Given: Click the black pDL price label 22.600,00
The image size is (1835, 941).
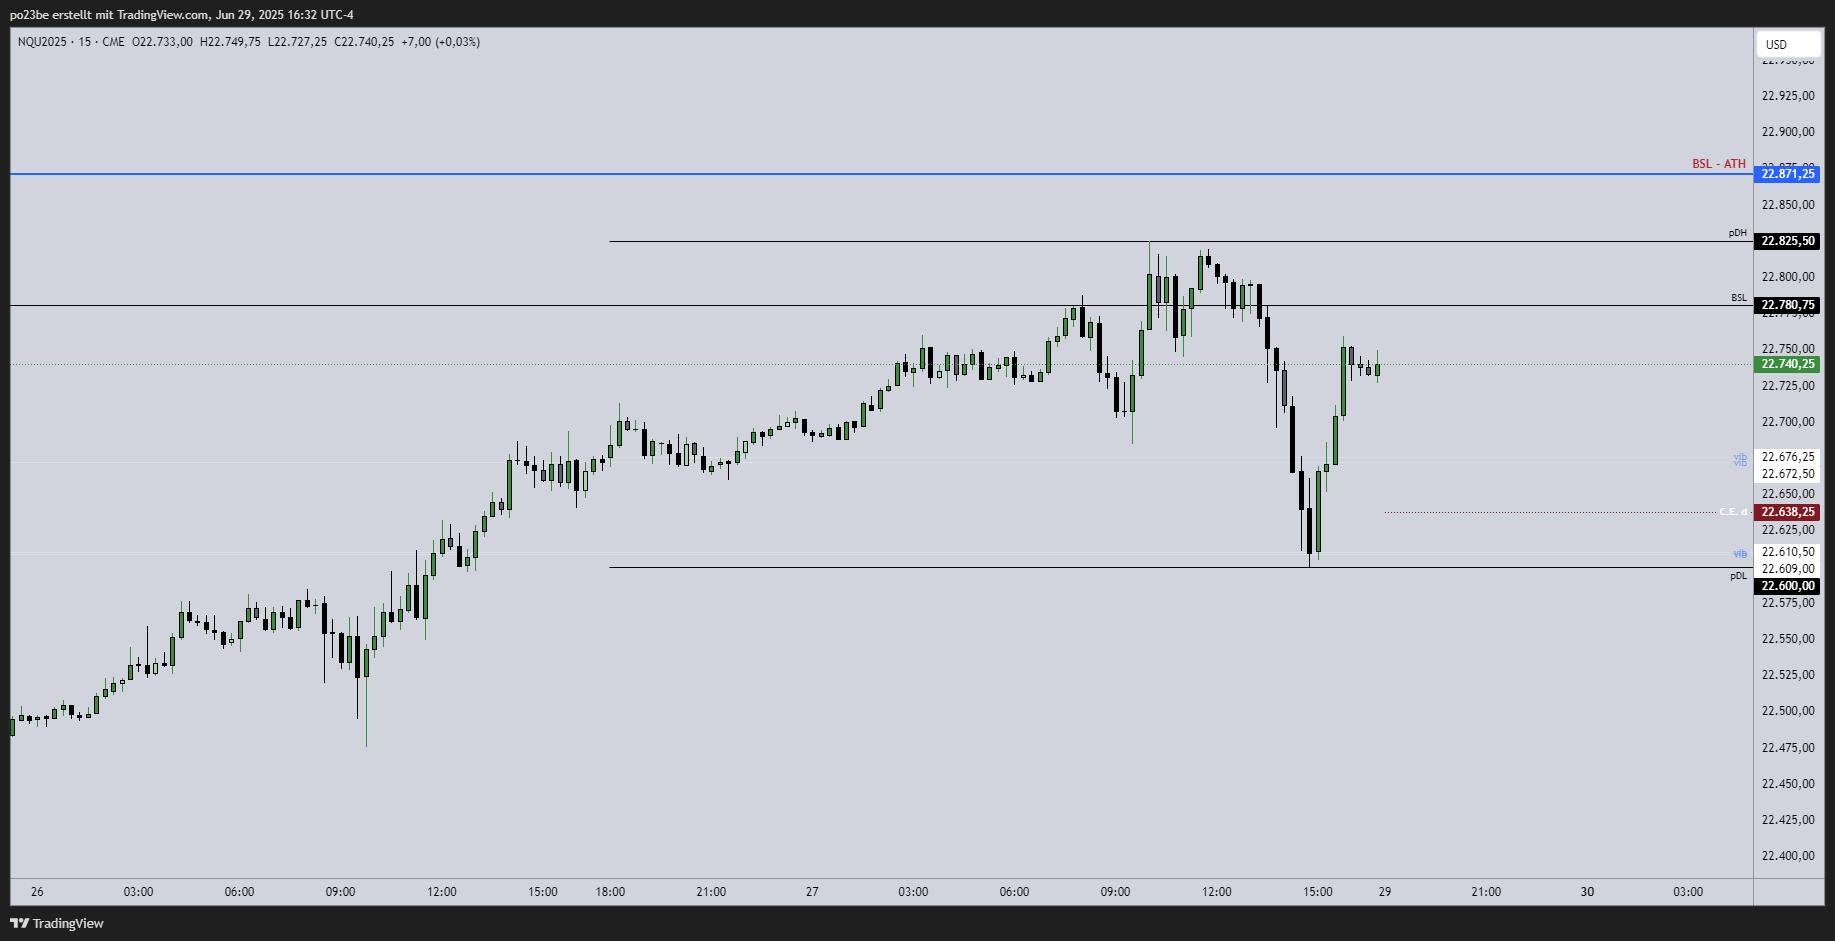Looking at the screenshot, I should point(1788,586).
